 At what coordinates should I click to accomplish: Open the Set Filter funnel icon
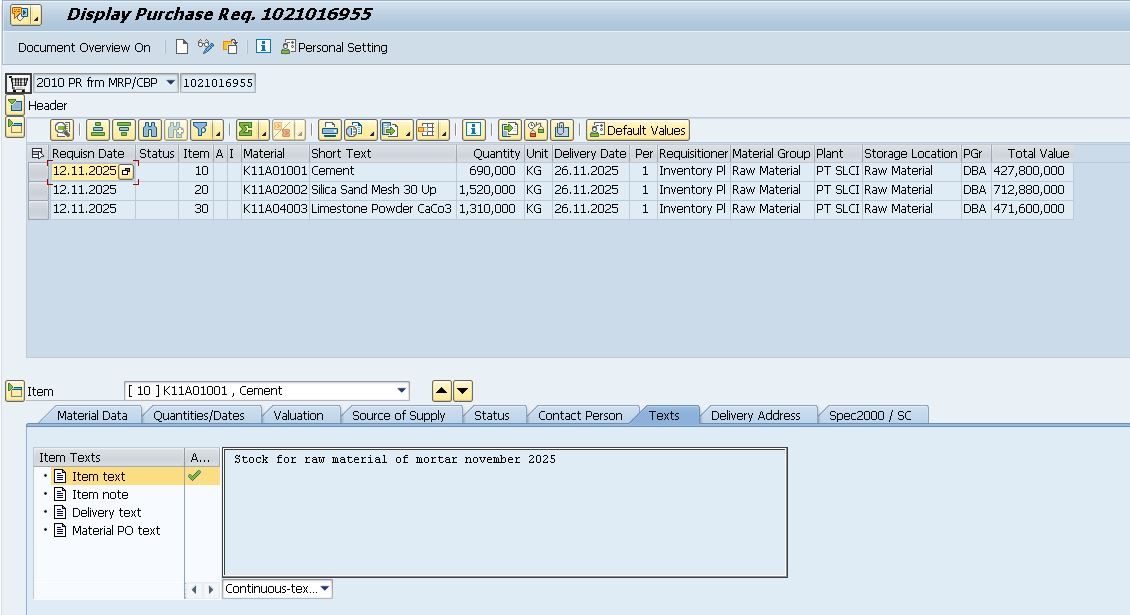(200, 130)
